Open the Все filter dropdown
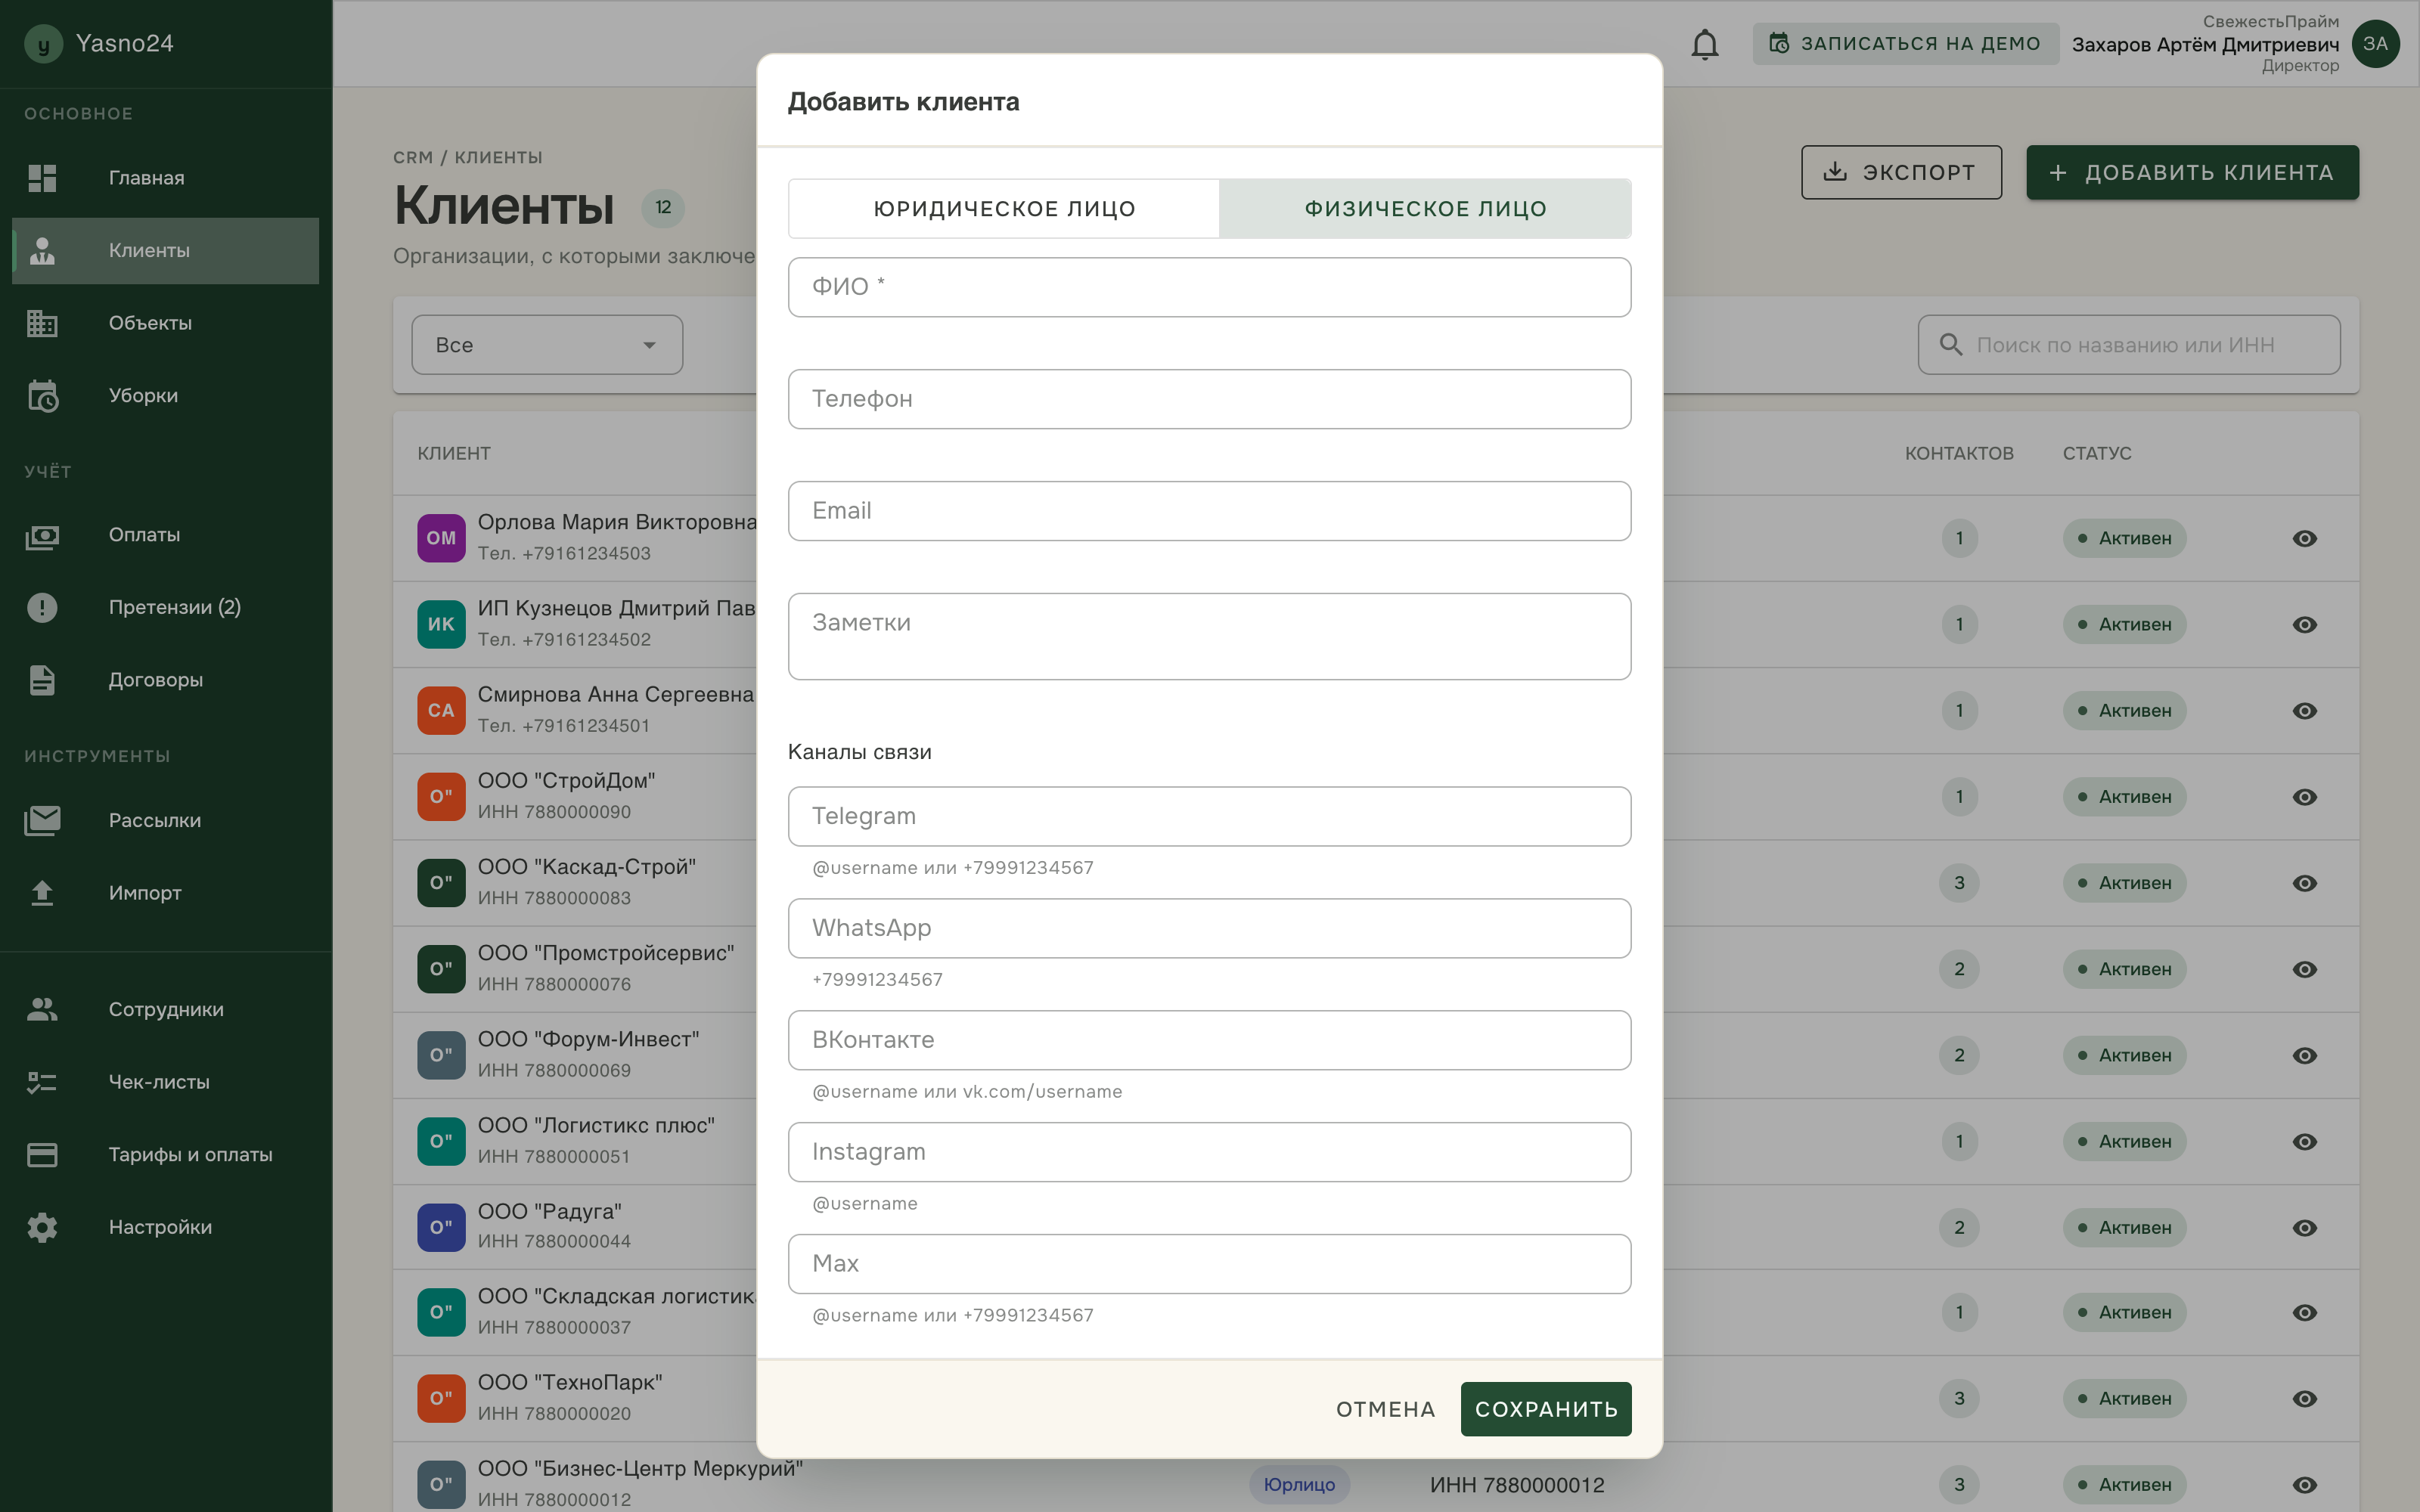This screenshot has width=2420, height=1512. tap(547, 345)
